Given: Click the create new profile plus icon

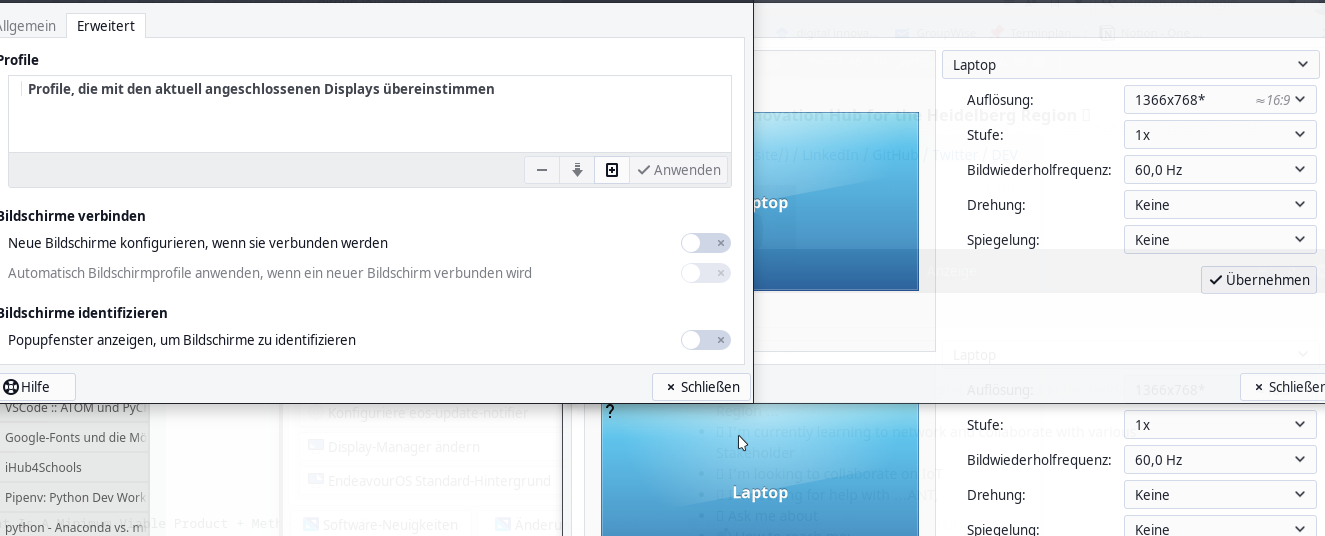Looking at the screenshot, I should 612,170.
